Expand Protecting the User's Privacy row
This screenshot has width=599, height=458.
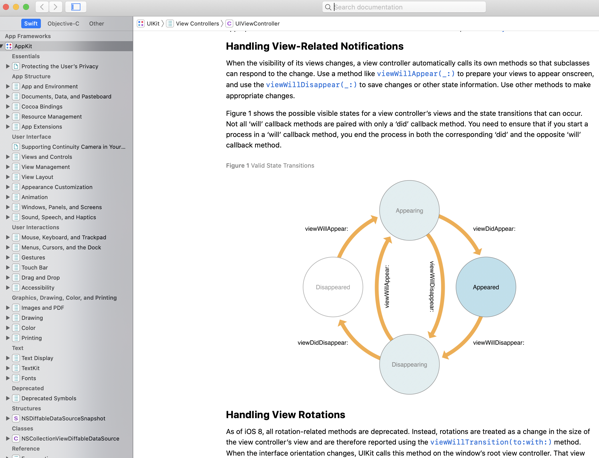8,66
